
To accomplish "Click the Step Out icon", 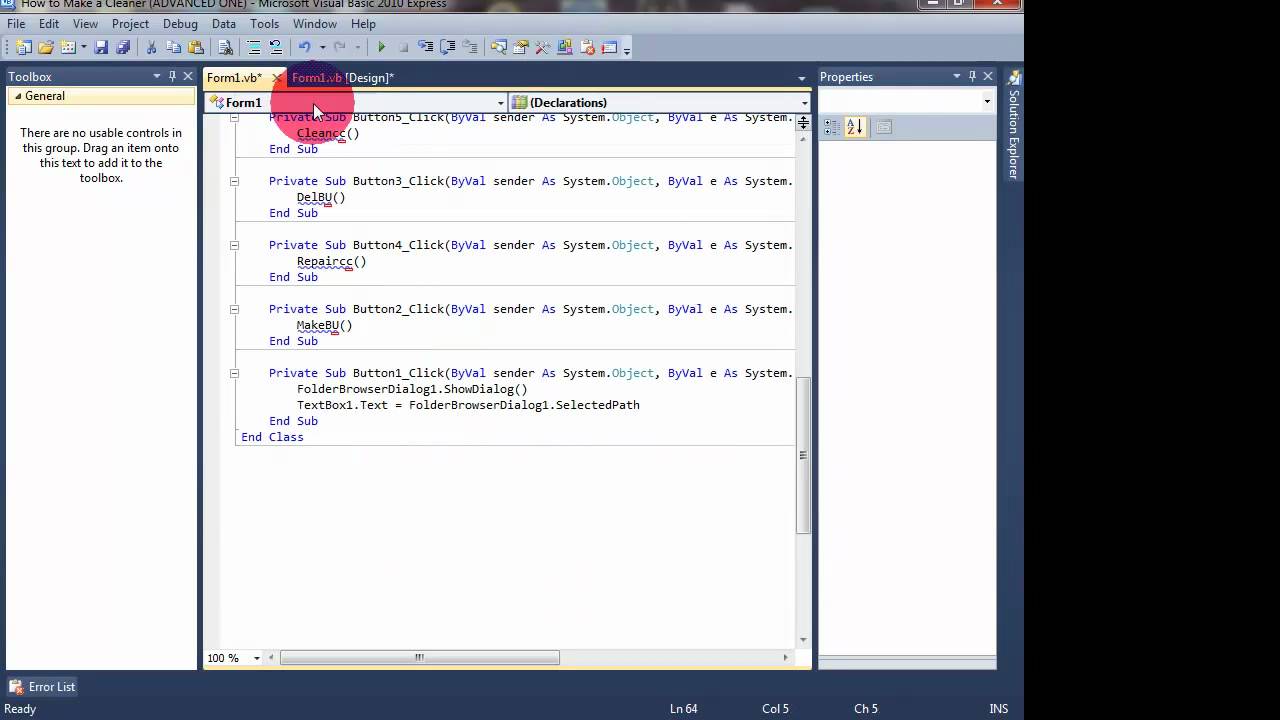I will point(469,47).
